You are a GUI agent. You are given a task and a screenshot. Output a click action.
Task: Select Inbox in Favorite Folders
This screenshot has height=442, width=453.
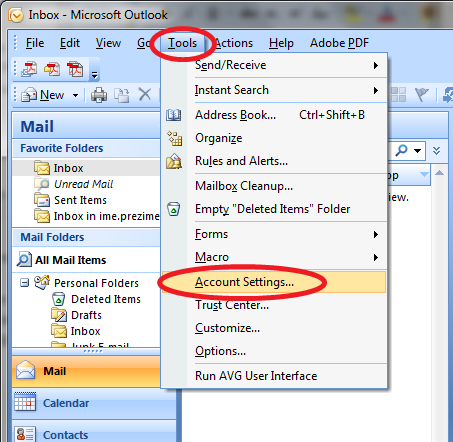pyautogui.click(x=86, y=168)
